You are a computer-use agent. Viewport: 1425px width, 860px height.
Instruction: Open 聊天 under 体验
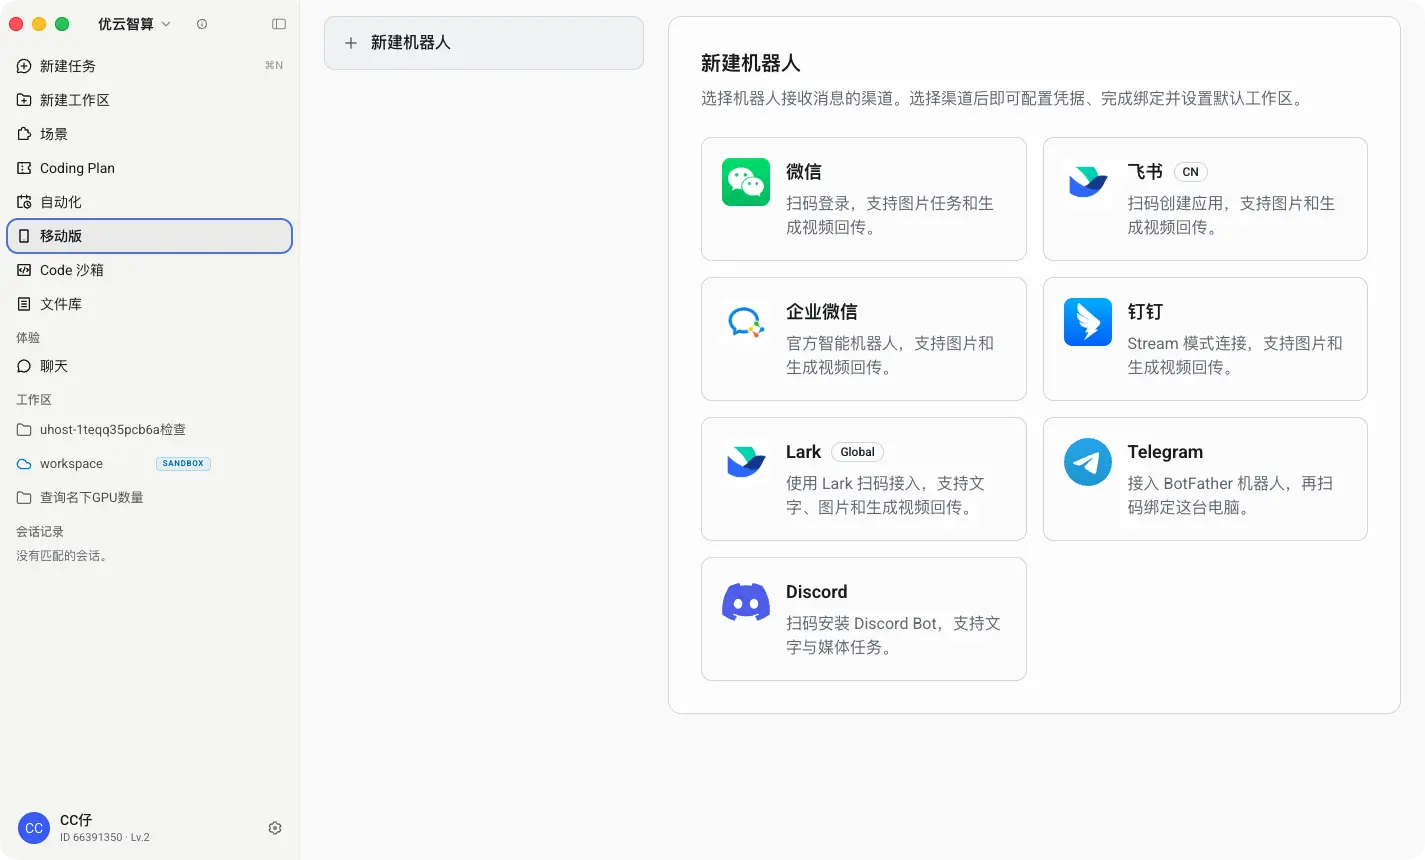(x=150, y=366)
